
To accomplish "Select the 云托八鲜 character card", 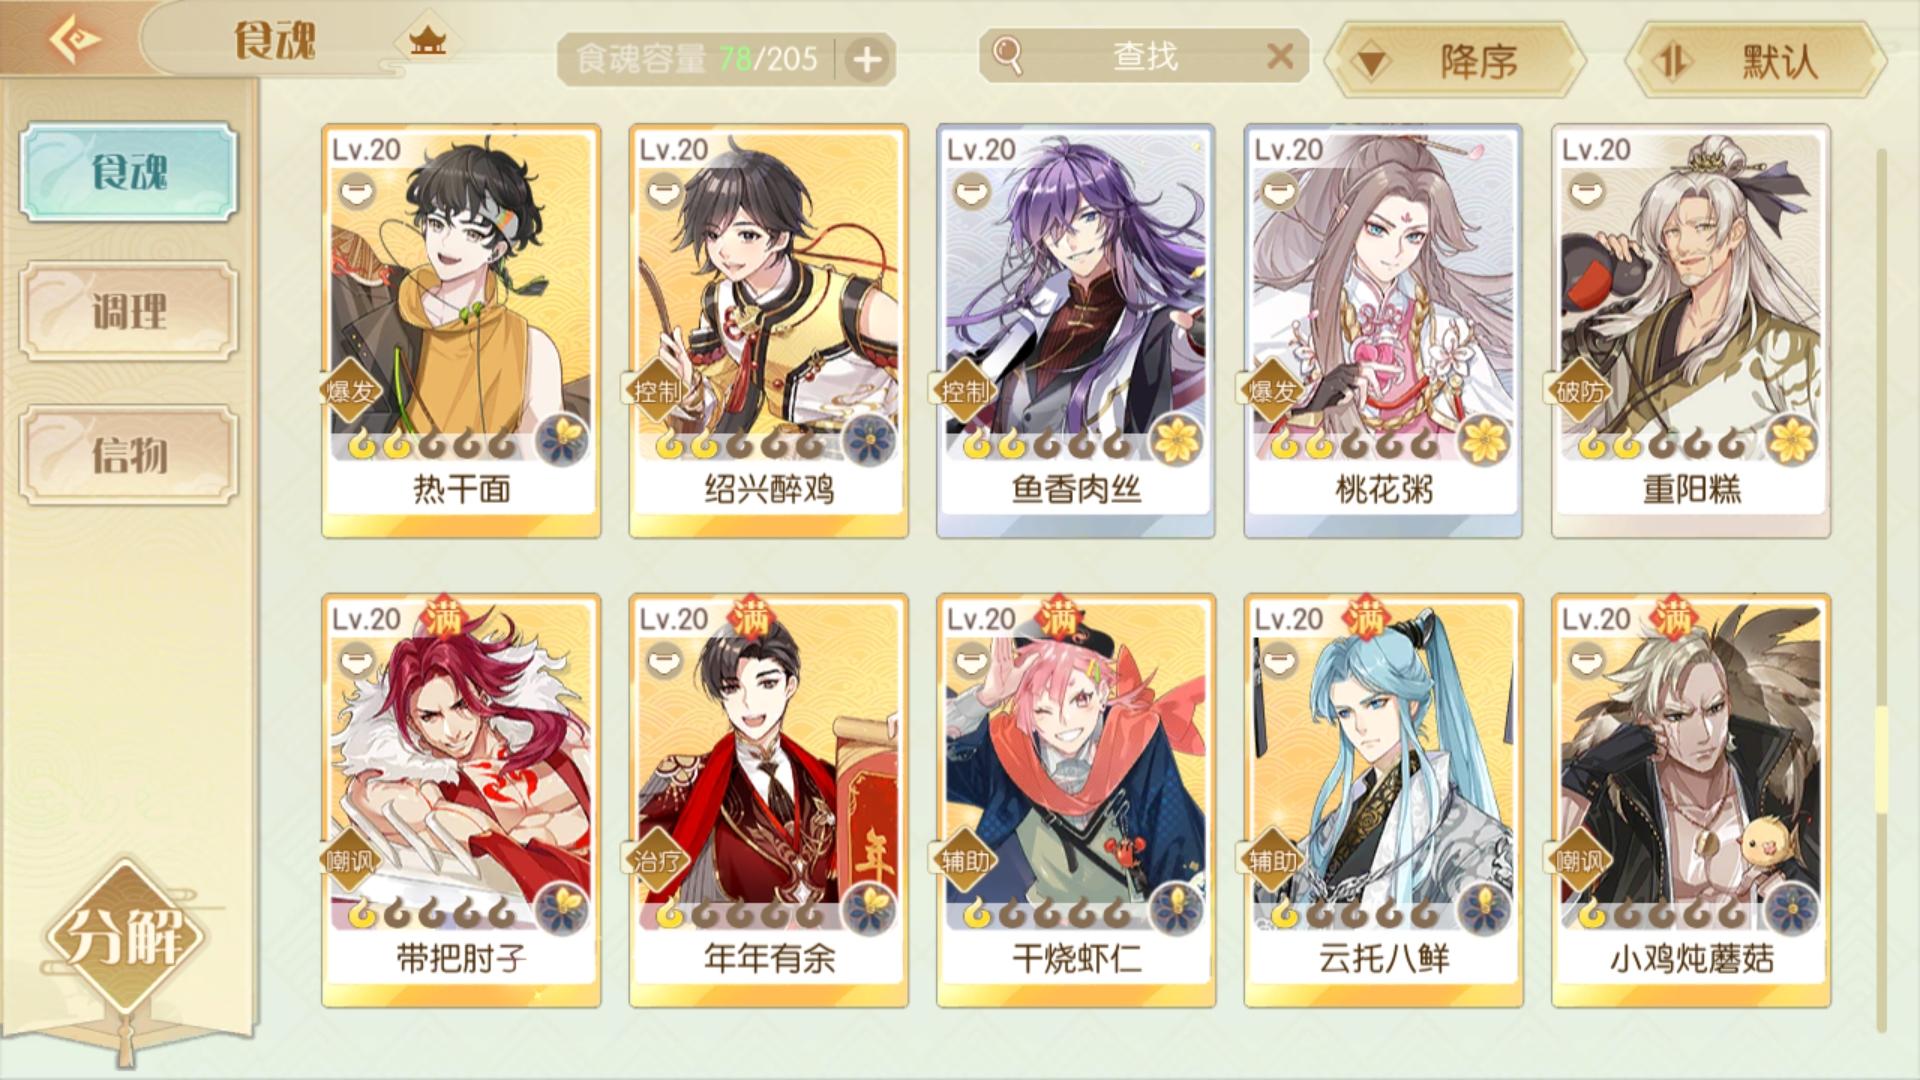I will tap(1383, 800).
